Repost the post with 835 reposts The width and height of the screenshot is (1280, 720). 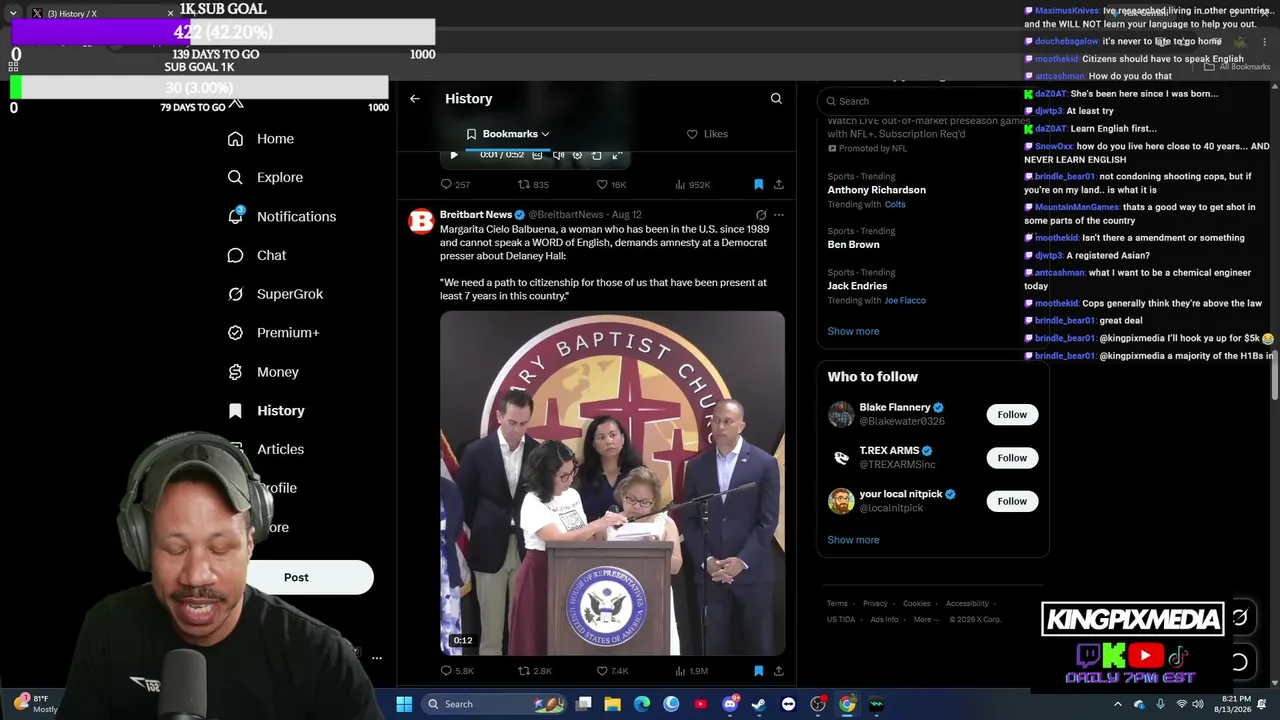pos(533,185)
